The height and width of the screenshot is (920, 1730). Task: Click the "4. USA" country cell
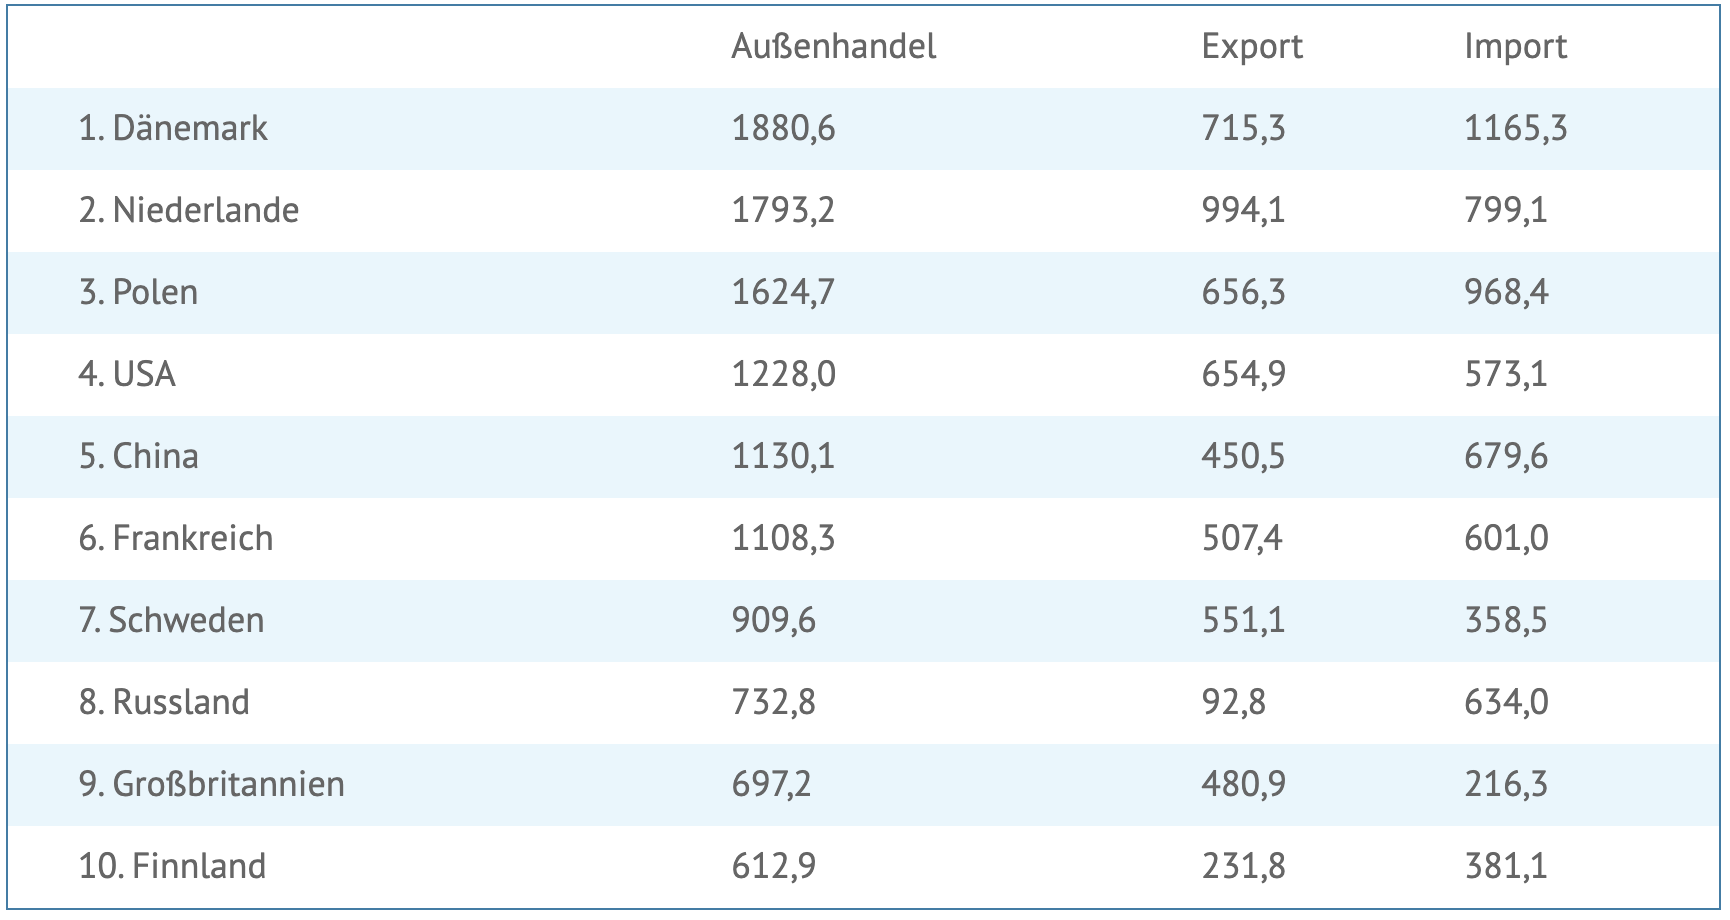click(127, 374)
